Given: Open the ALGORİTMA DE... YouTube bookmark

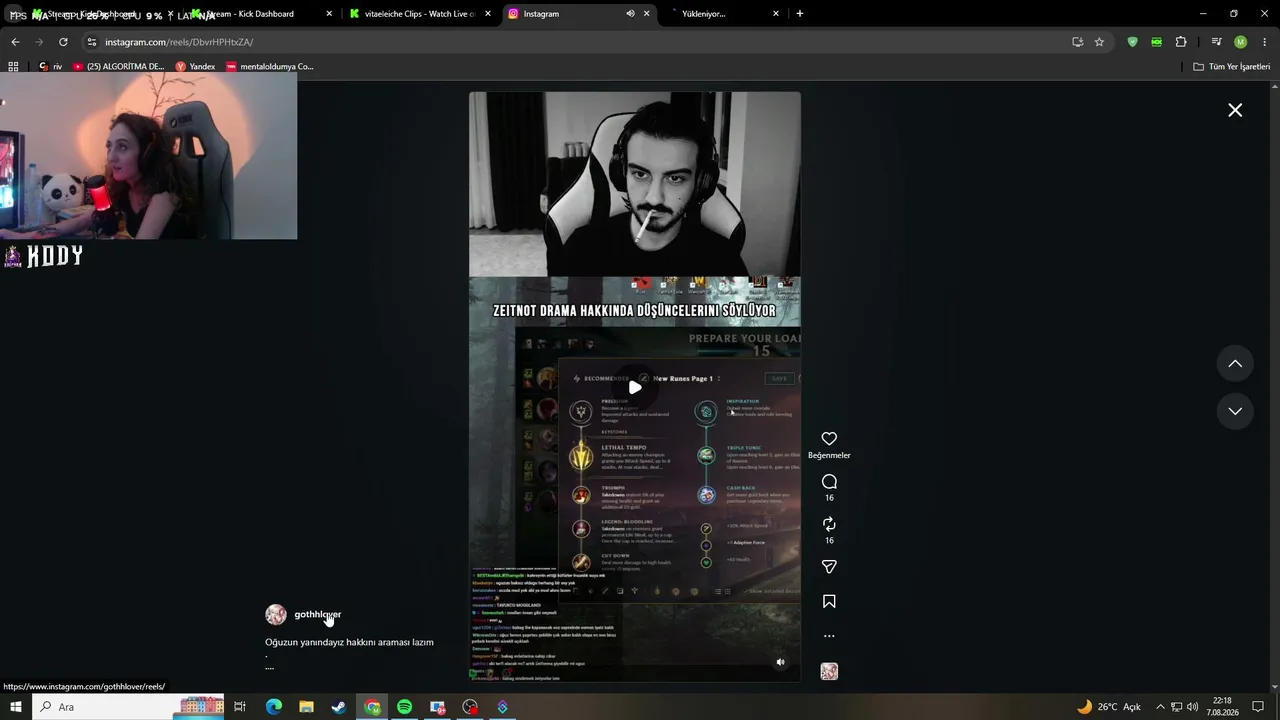Looking at the screenshot, I should pyautogui.click(x=118, y=67).
